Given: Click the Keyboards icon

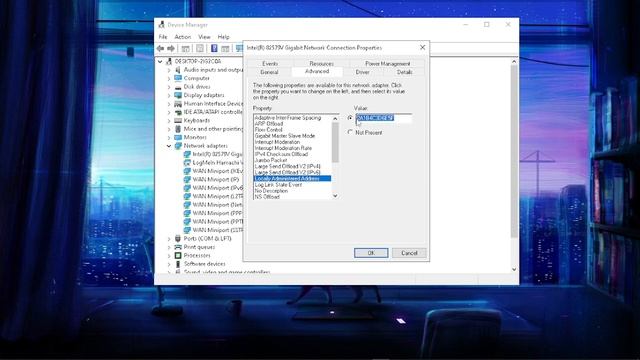Looking at the screenshot, I should 178,120.
